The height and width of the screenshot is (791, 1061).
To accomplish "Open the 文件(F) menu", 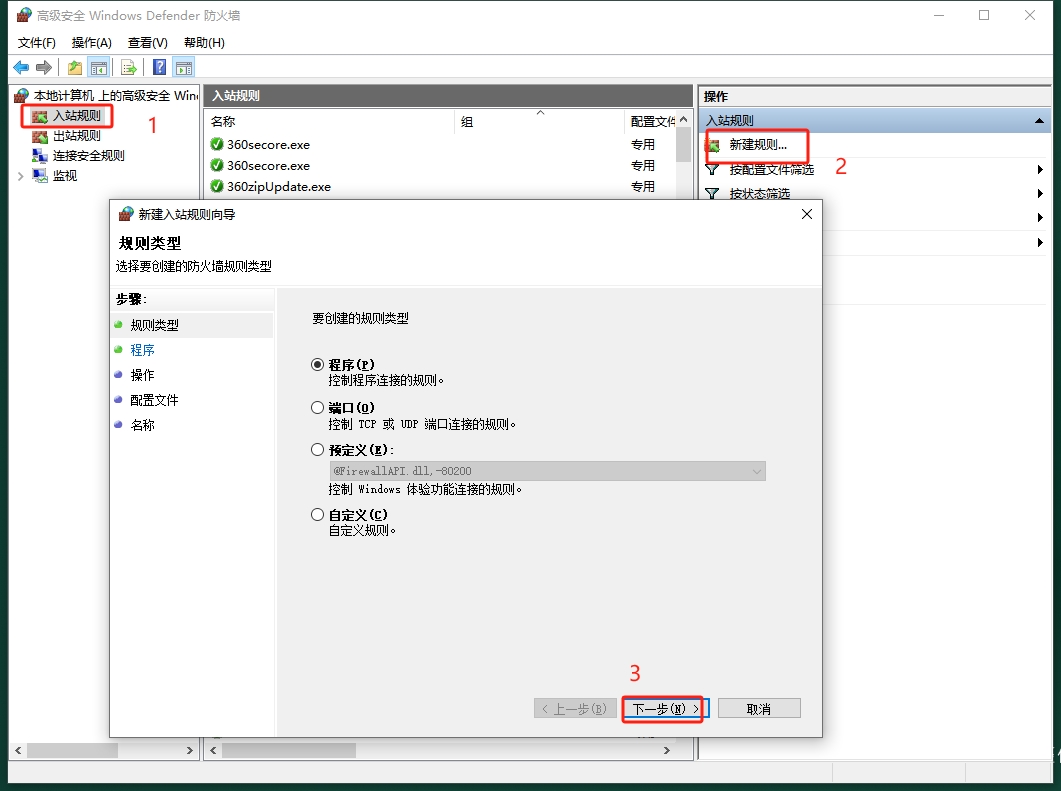I will 37,43.
